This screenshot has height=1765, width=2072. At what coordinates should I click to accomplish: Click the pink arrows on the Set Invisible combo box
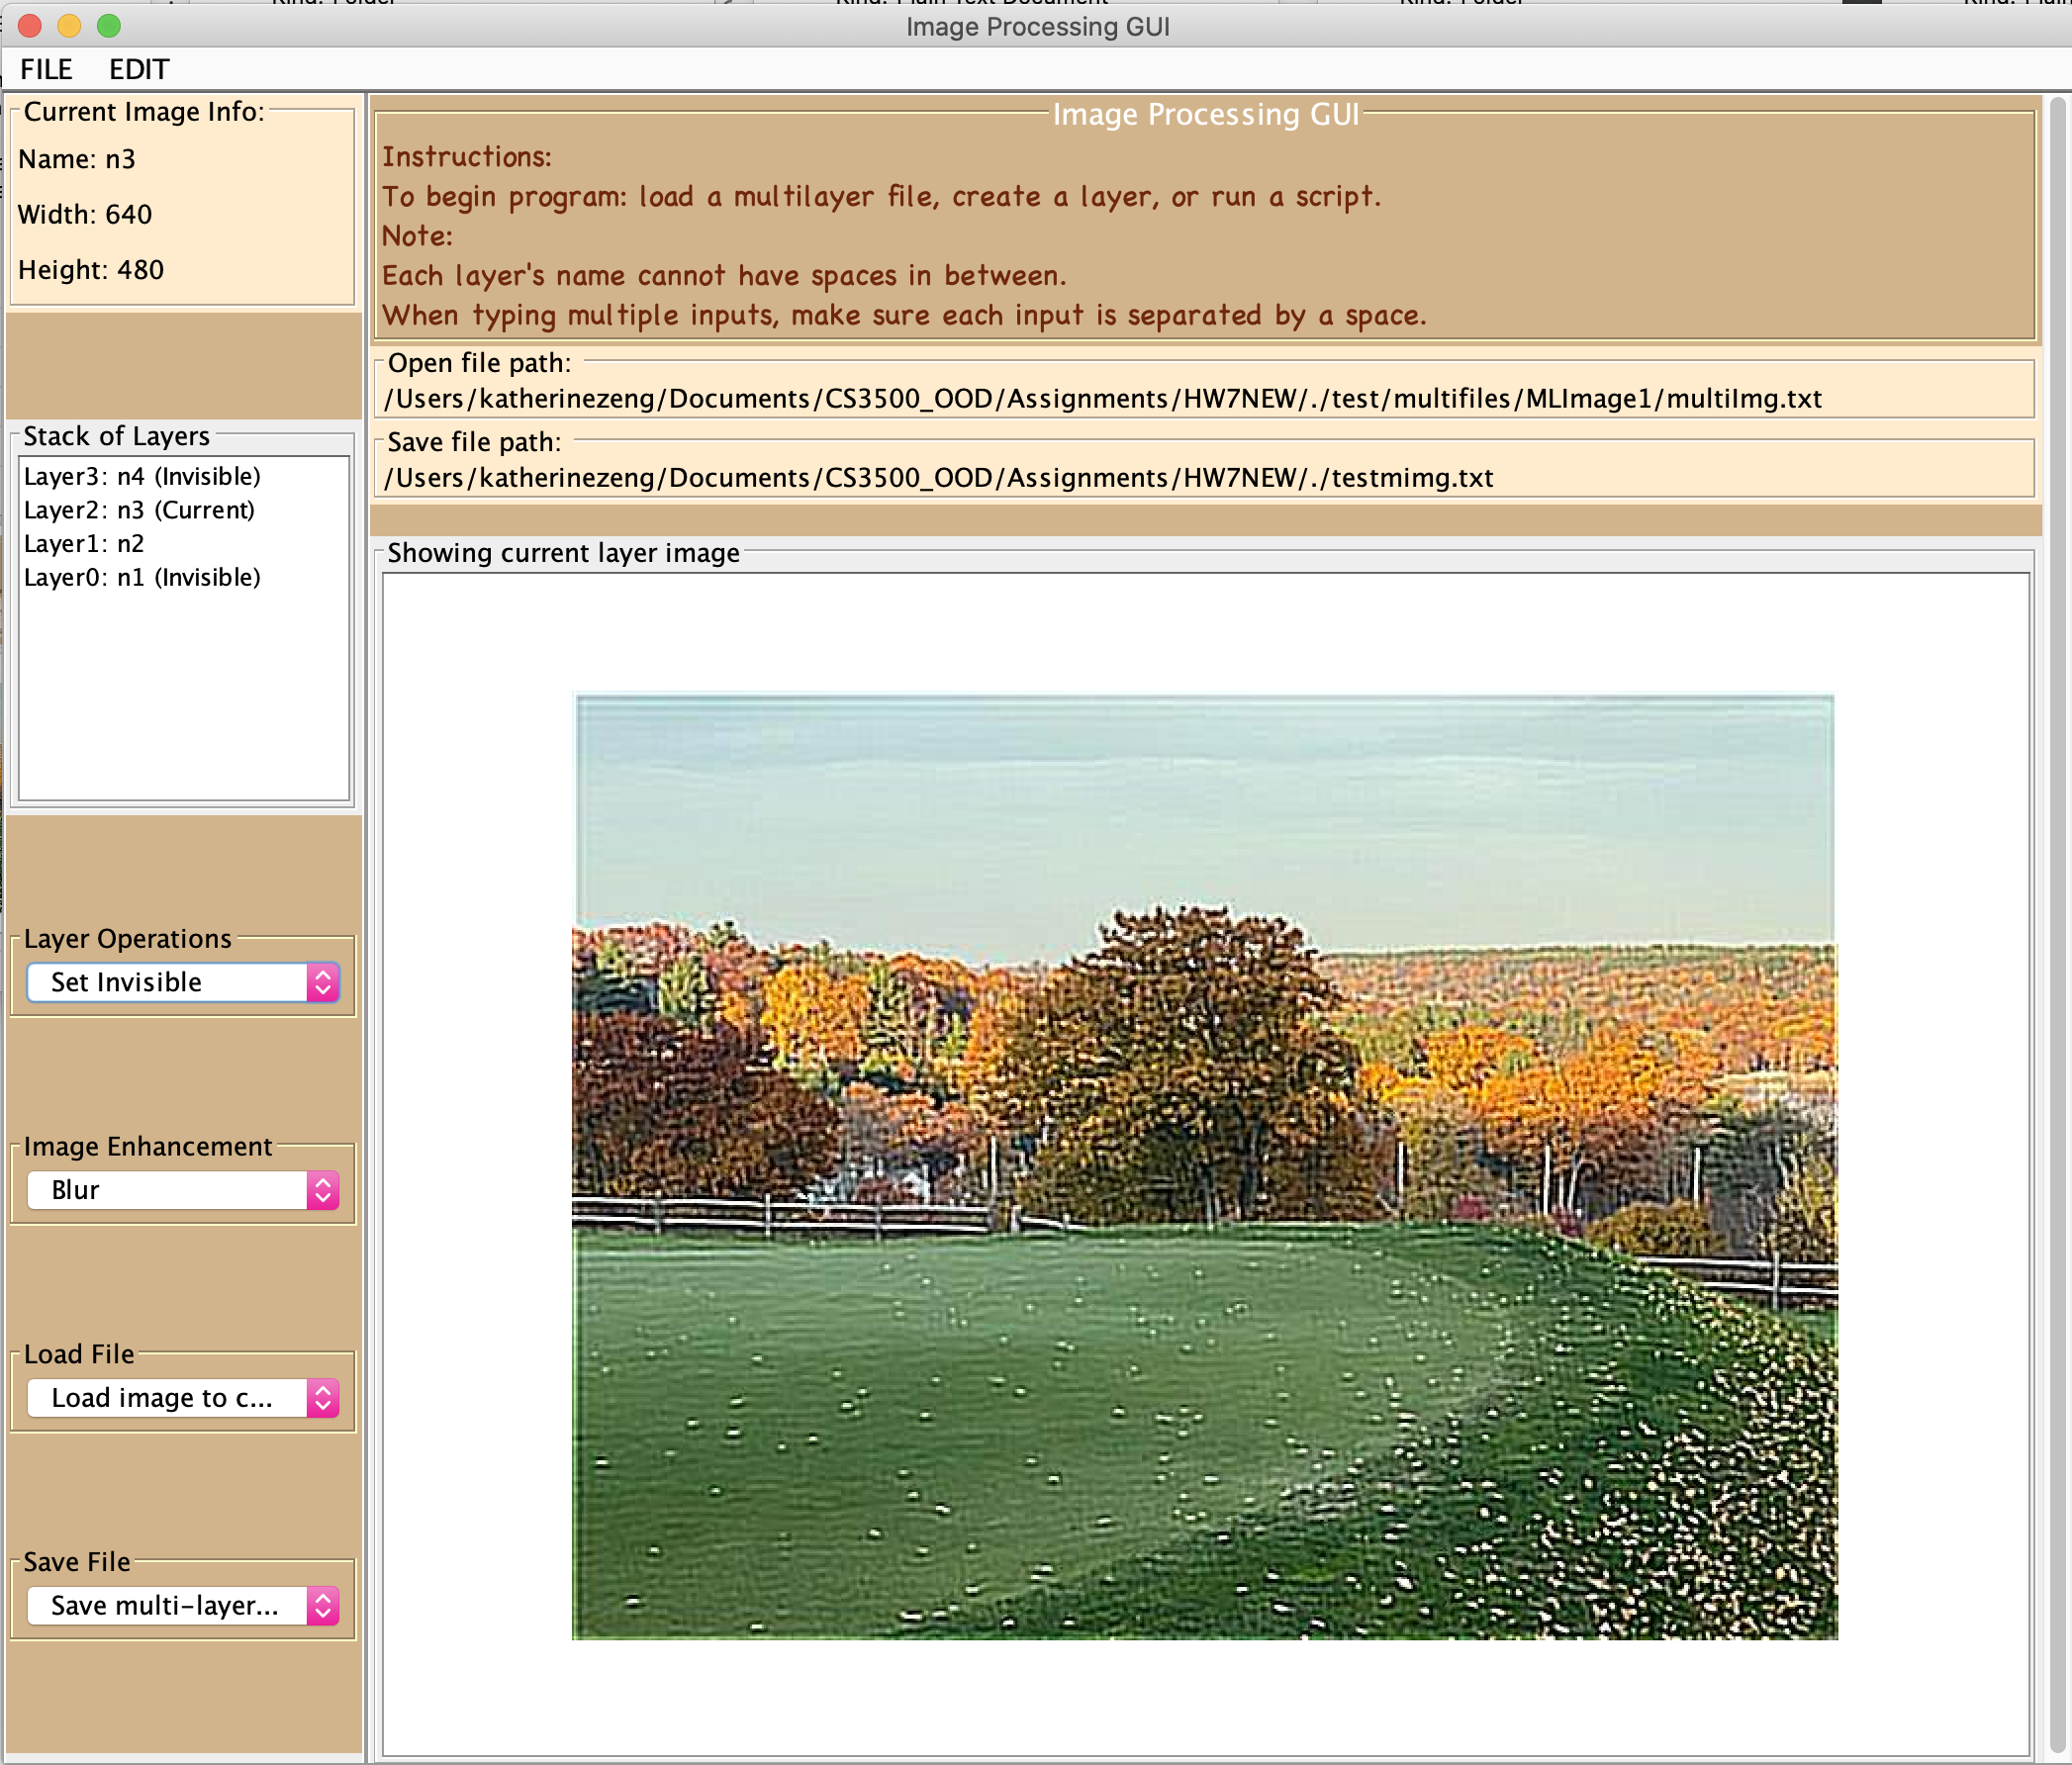click(x=322, y=982)
